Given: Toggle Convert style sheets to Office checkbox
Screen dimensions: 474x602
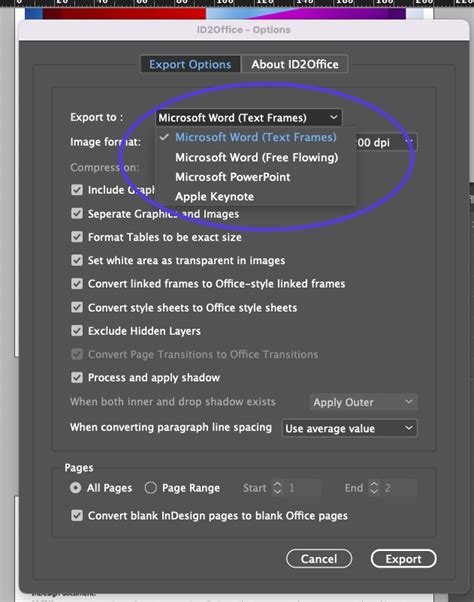Looking at the screenshot, I should coord(77,307).
